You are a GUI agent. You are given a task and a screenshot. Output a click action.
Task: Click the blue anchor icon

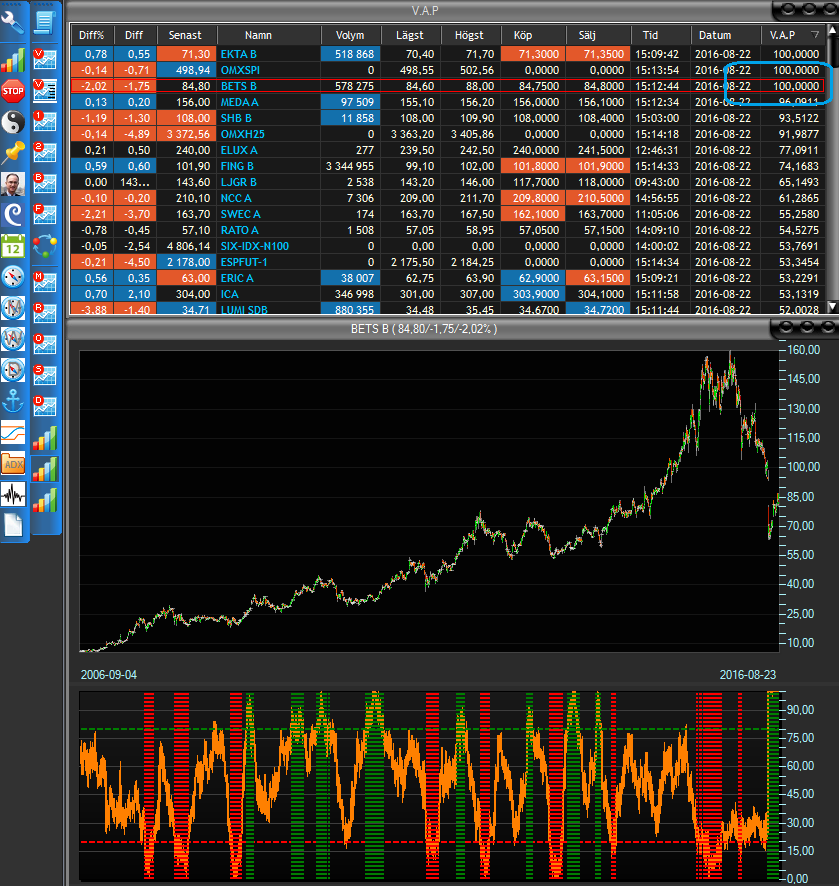click(x=13, y=401)
